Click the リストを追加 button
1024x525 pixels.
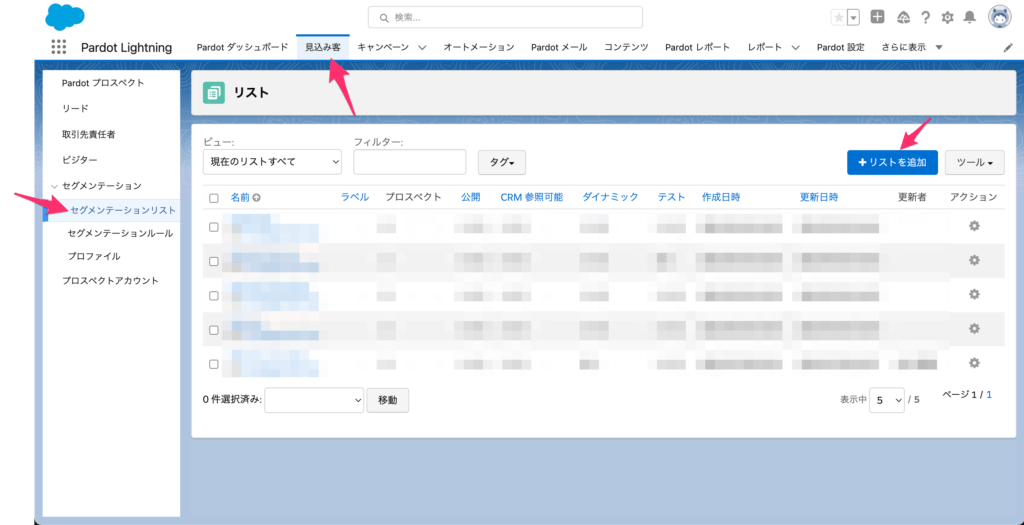(x=892, y=163)
